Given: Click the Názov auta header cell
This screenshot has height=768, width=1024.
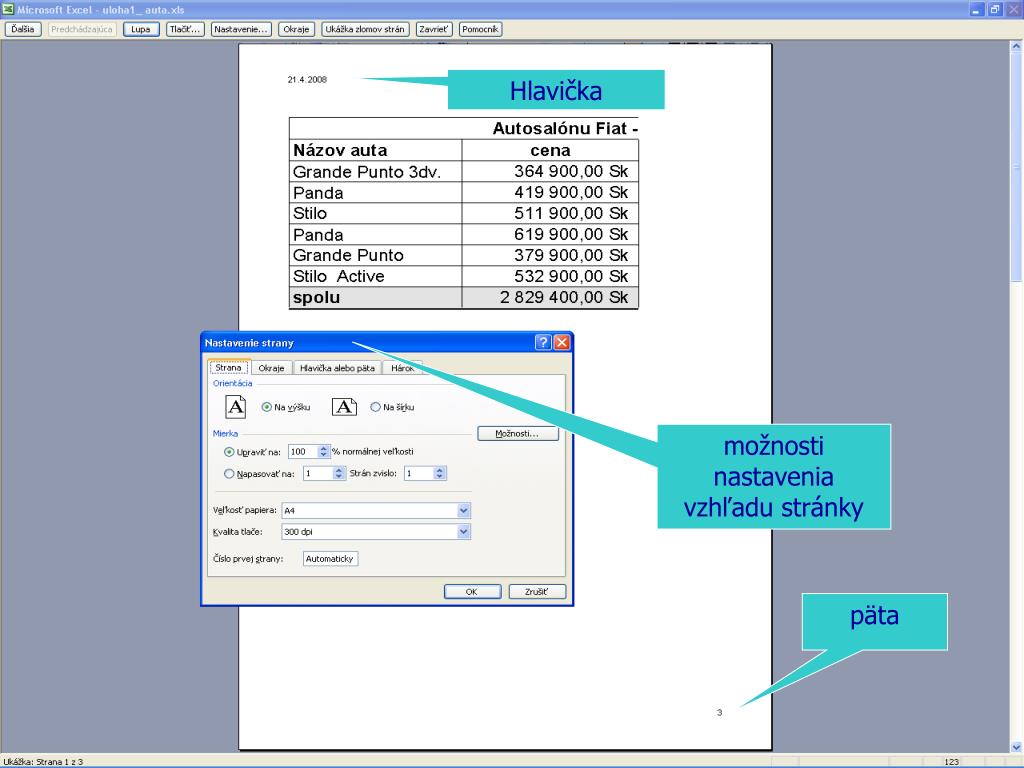Looking at the screenshot, I should tap(376, 150).
